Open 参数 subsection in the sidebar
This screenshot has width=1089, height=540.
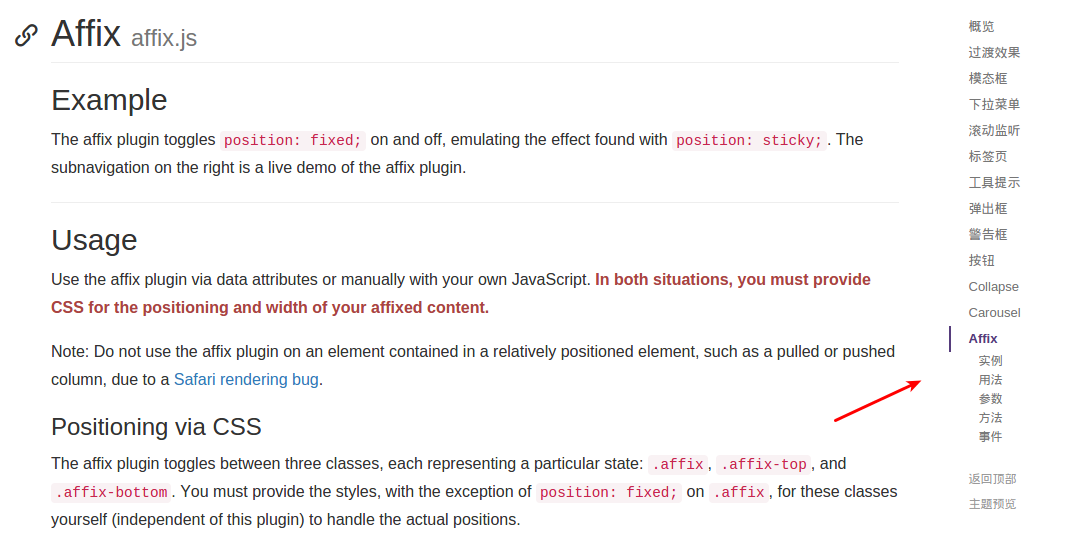[x=990, y=399]
